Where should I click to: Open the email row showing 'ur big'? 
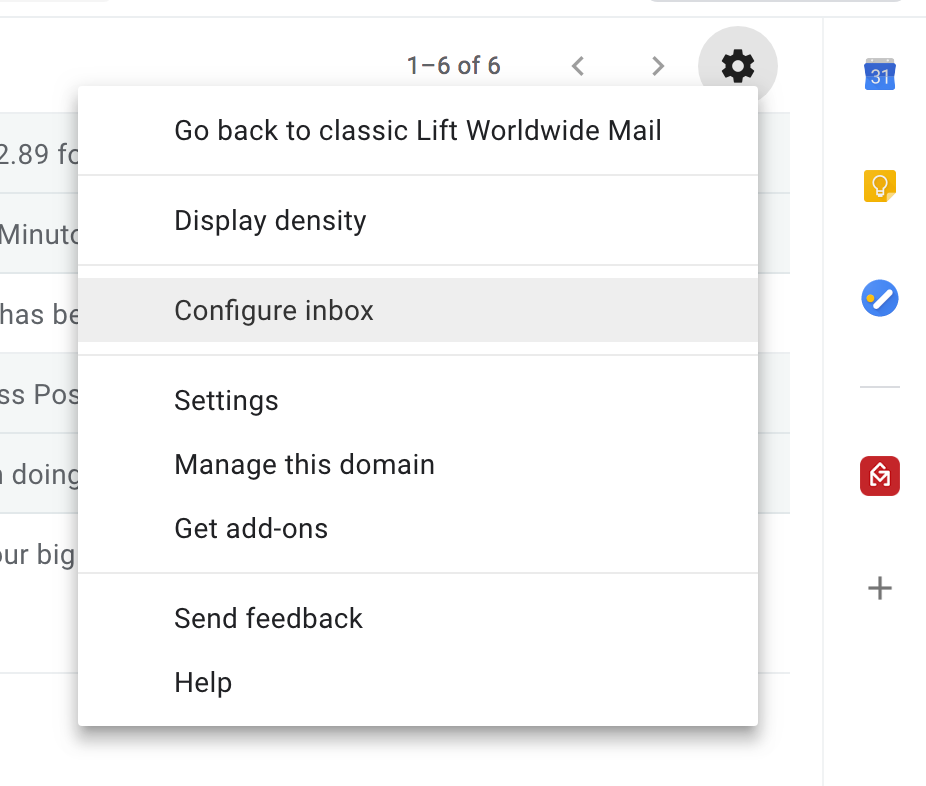38,554
